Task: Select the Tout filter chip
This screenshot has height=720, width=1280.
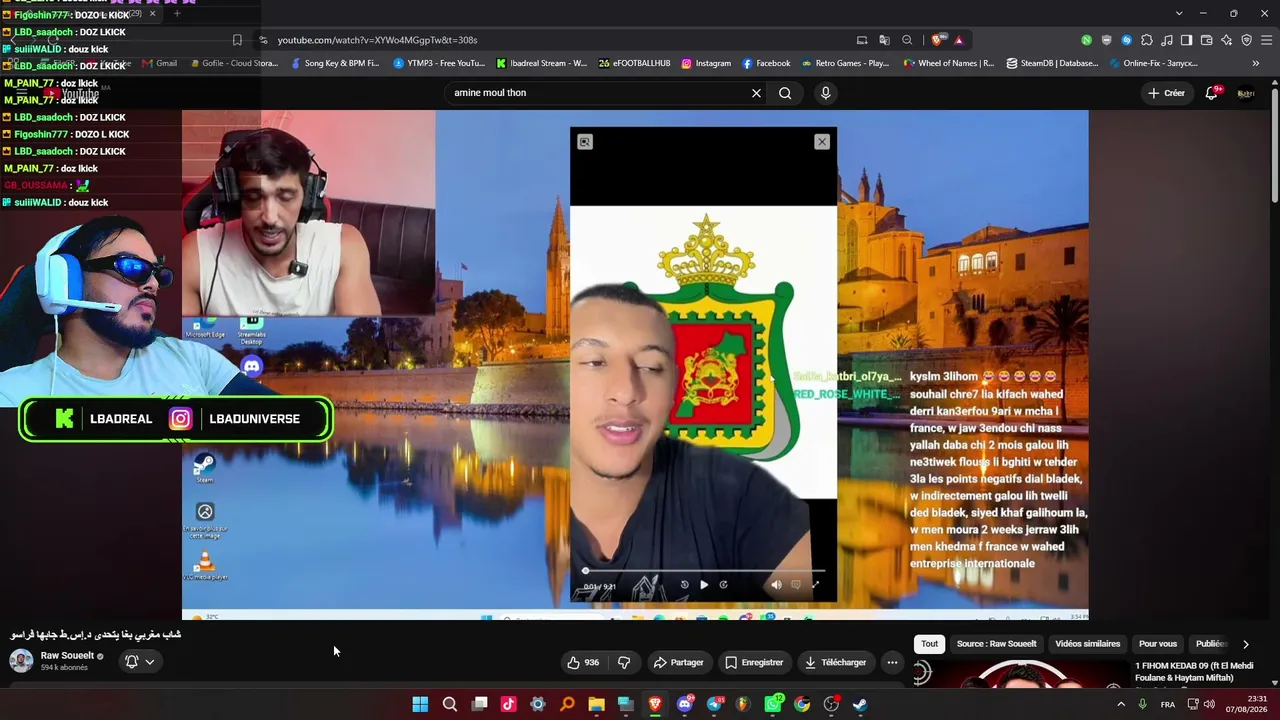Action: [x=930, y=644]
